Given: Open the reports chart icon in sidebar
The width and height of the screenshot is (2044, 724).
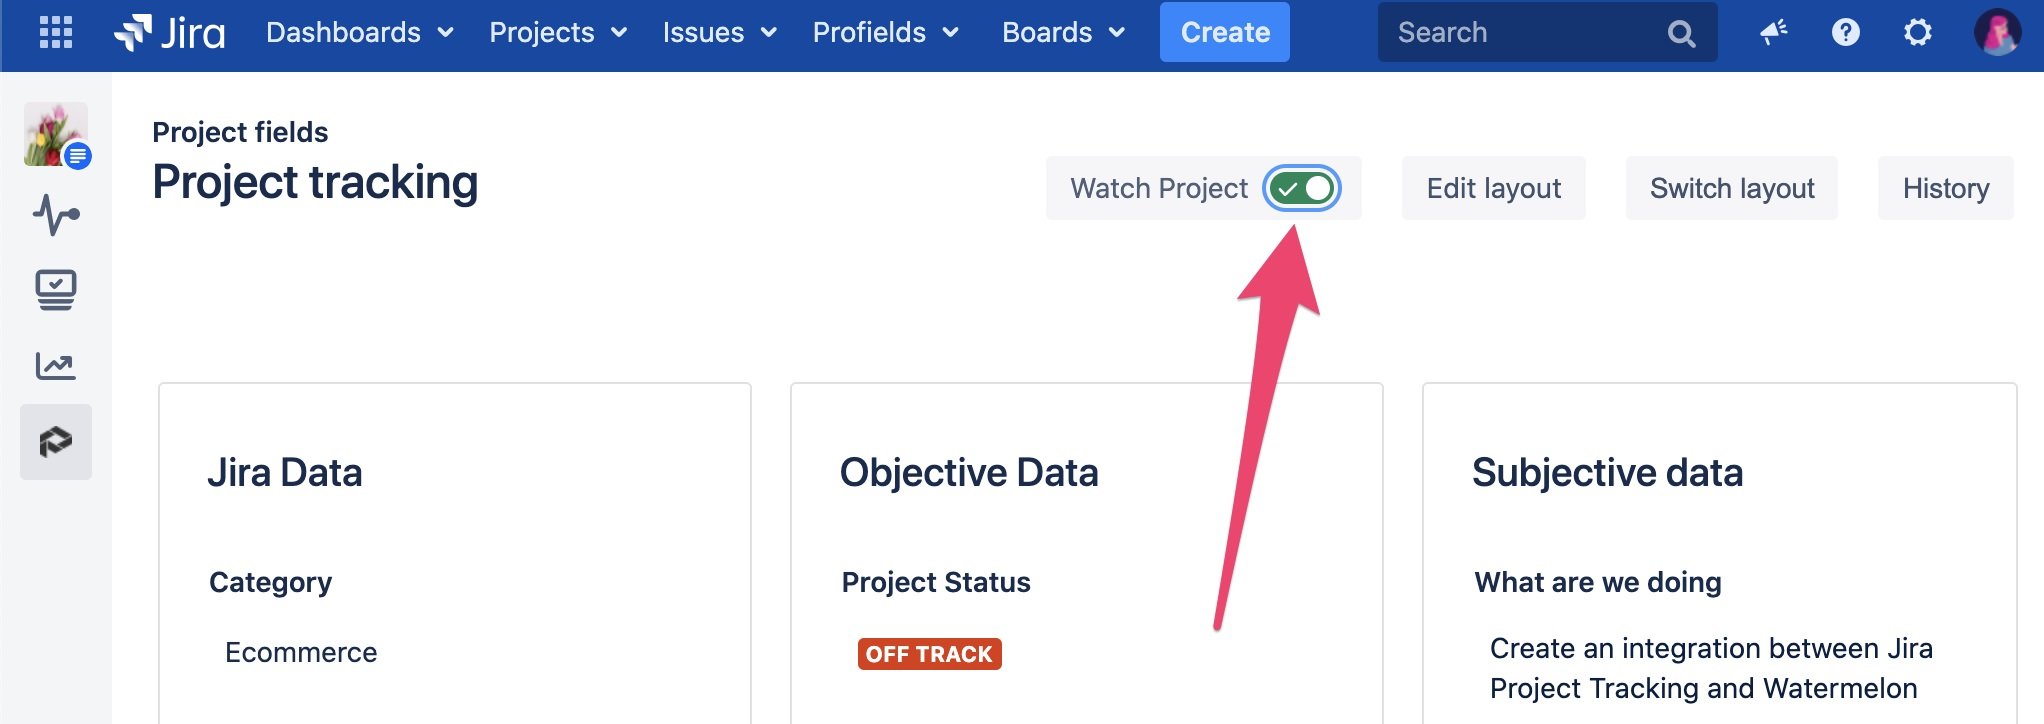Looking at the screenshot, I should point(57,366).
